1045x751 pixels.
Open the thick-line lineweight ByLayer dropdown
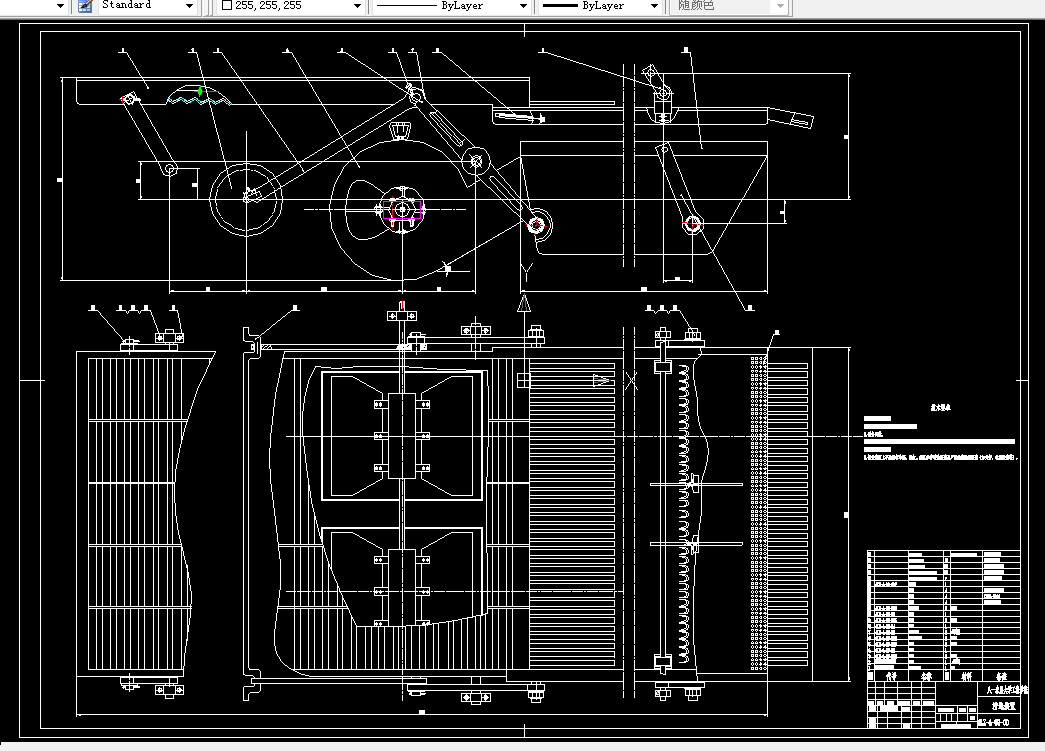pos(600,6)
